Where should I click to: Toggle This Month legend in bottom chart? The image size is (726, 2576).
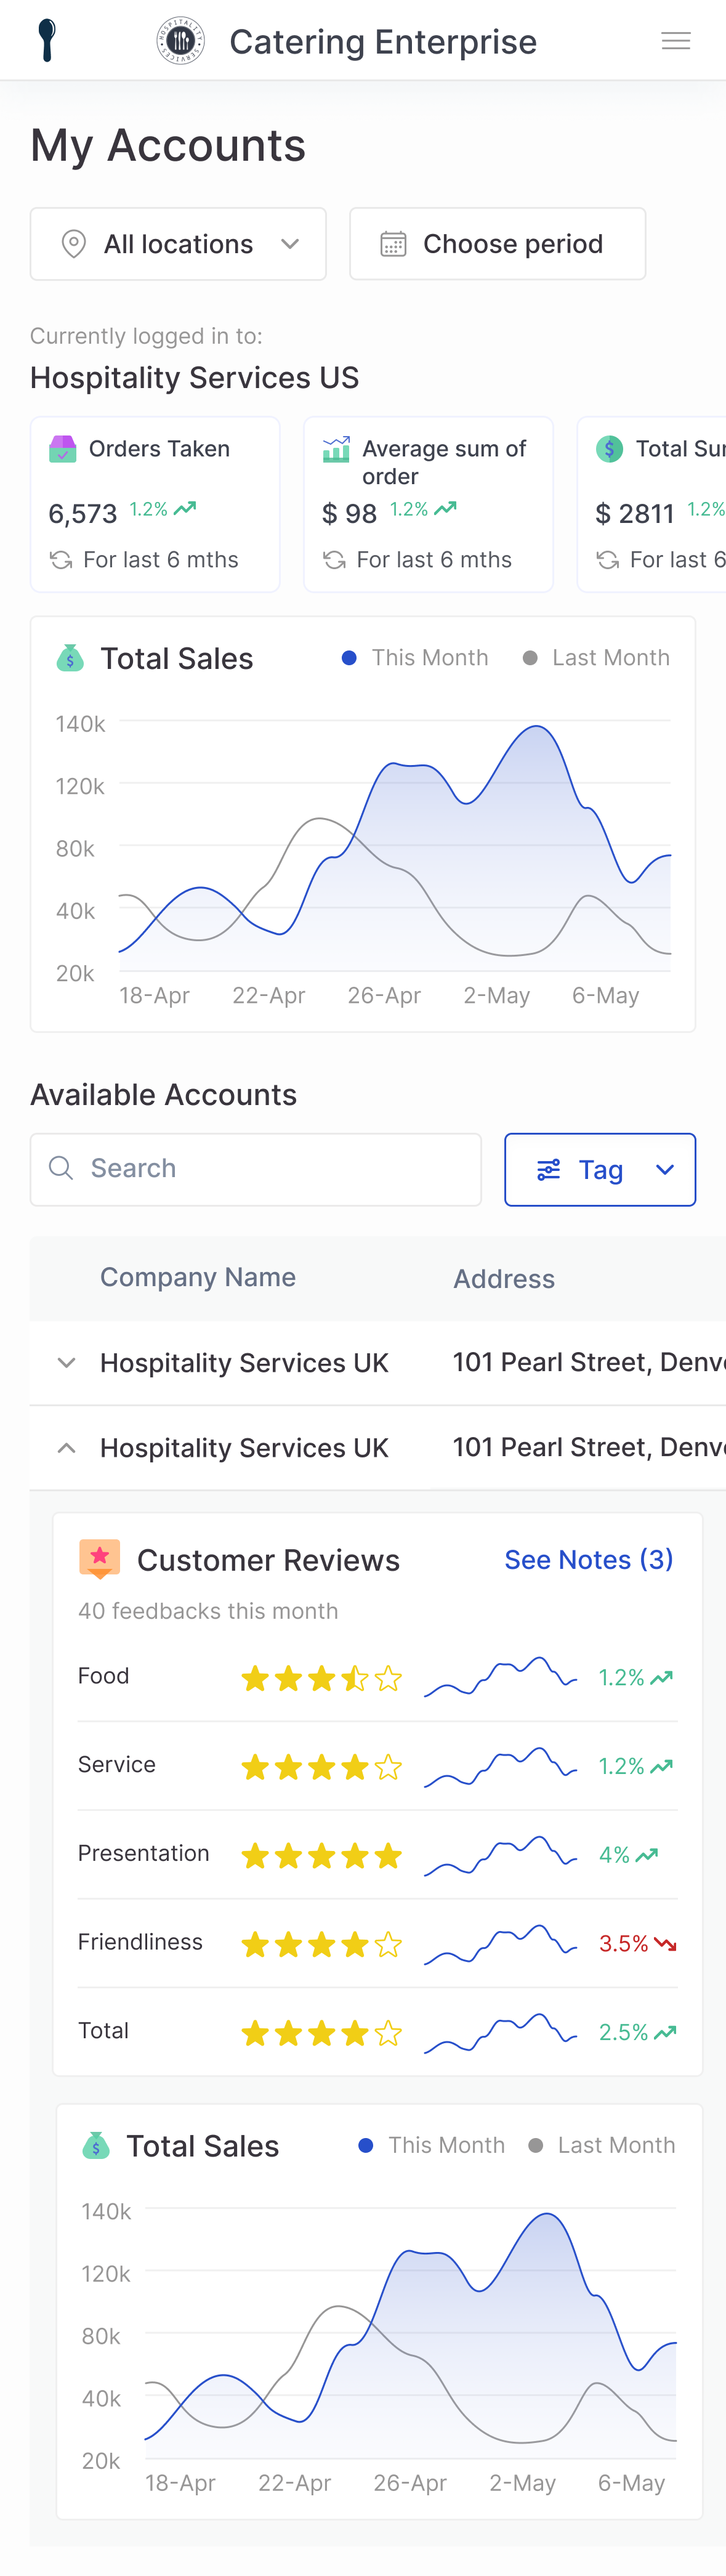coord(432,2145)
